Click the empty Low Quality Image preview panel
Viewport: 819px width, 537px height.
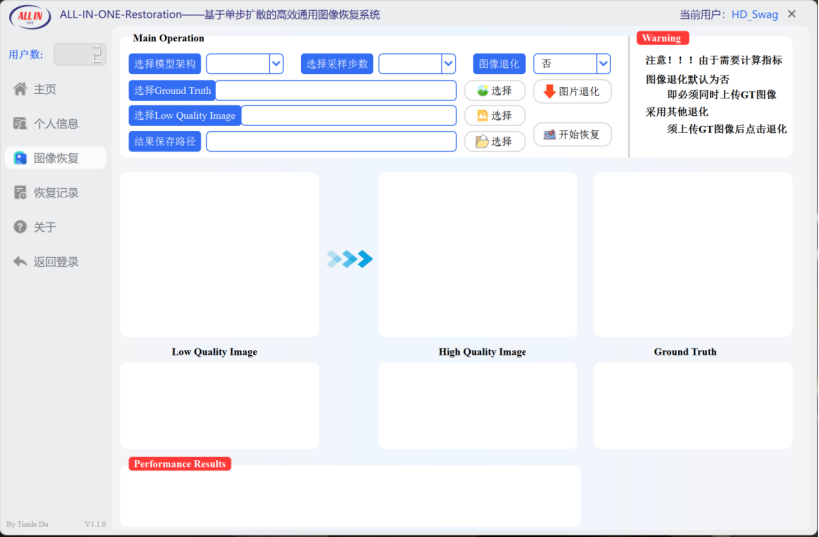click(x=219, y=255)
